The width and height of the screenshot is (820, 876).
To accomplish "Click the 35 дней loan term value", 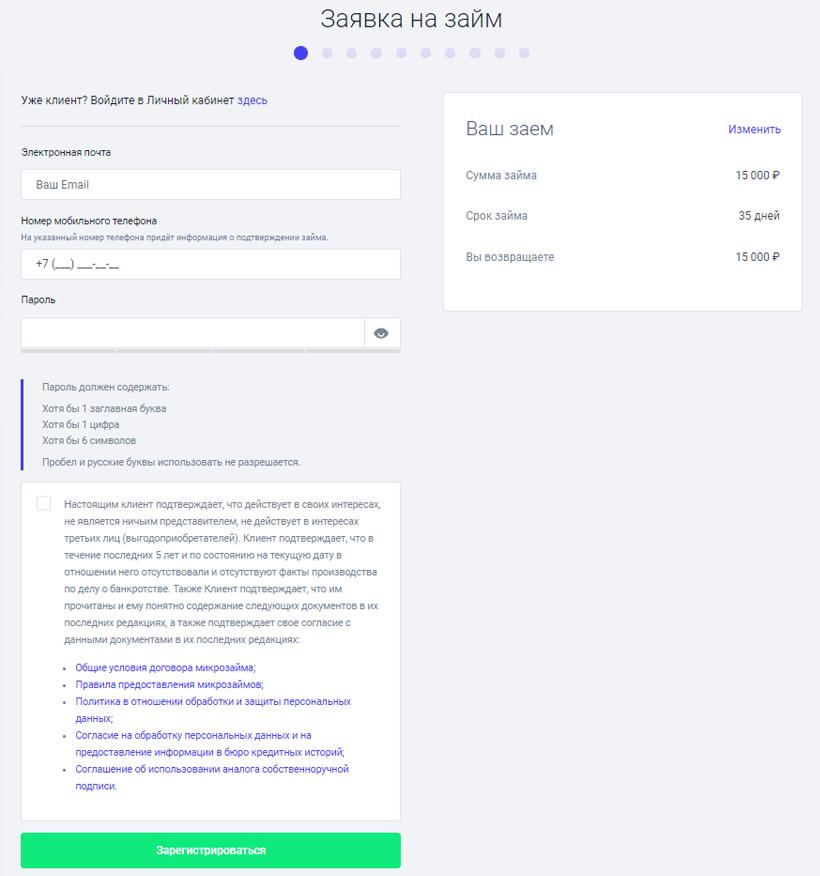I will pos(759,216).
